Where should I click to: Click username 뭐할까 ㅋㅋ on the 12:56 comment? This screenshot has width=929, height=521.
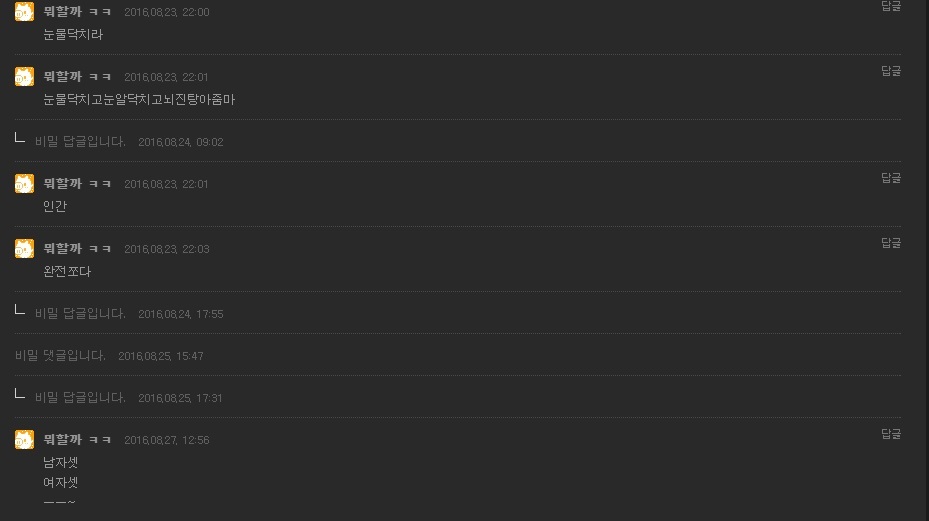pyautogui.click(x=77, y=440)
